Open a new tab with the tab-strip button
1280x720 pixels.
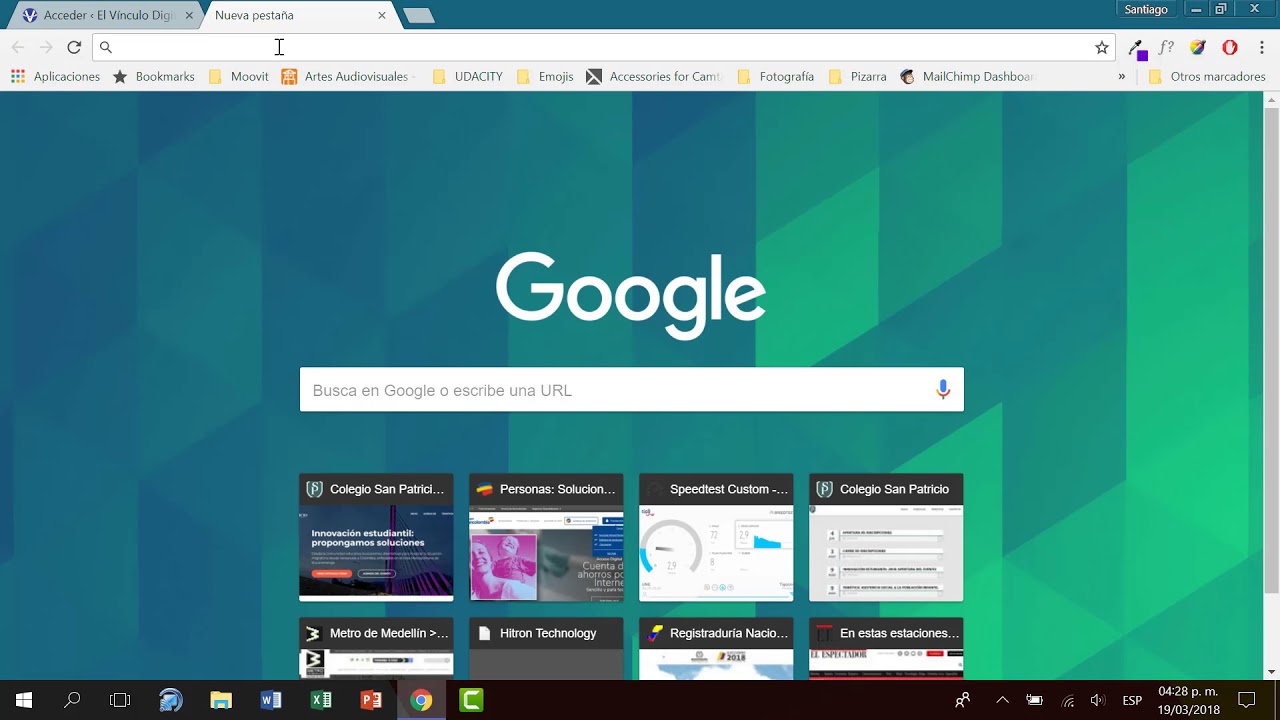click(x=418, y=15)
